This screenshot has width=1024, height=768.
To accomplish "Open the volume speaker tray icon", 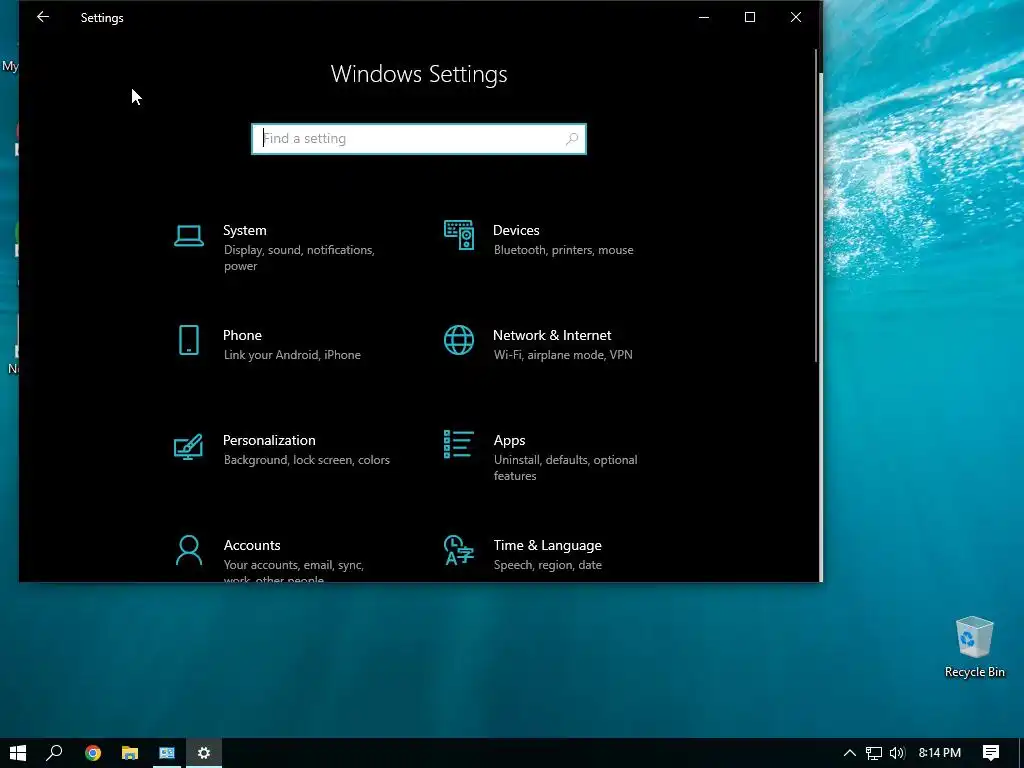I will point(897,753).
